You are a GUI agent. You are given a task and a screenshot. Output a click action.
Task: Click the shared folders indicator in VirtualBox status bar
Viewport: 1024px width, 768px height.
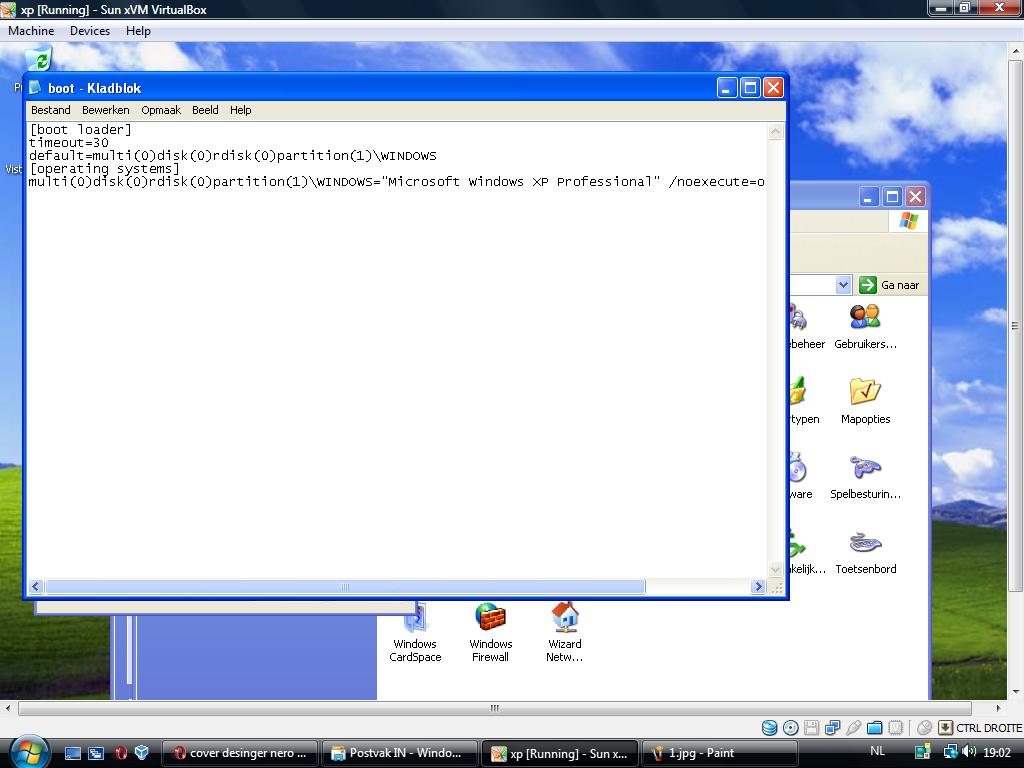point(874,728)
